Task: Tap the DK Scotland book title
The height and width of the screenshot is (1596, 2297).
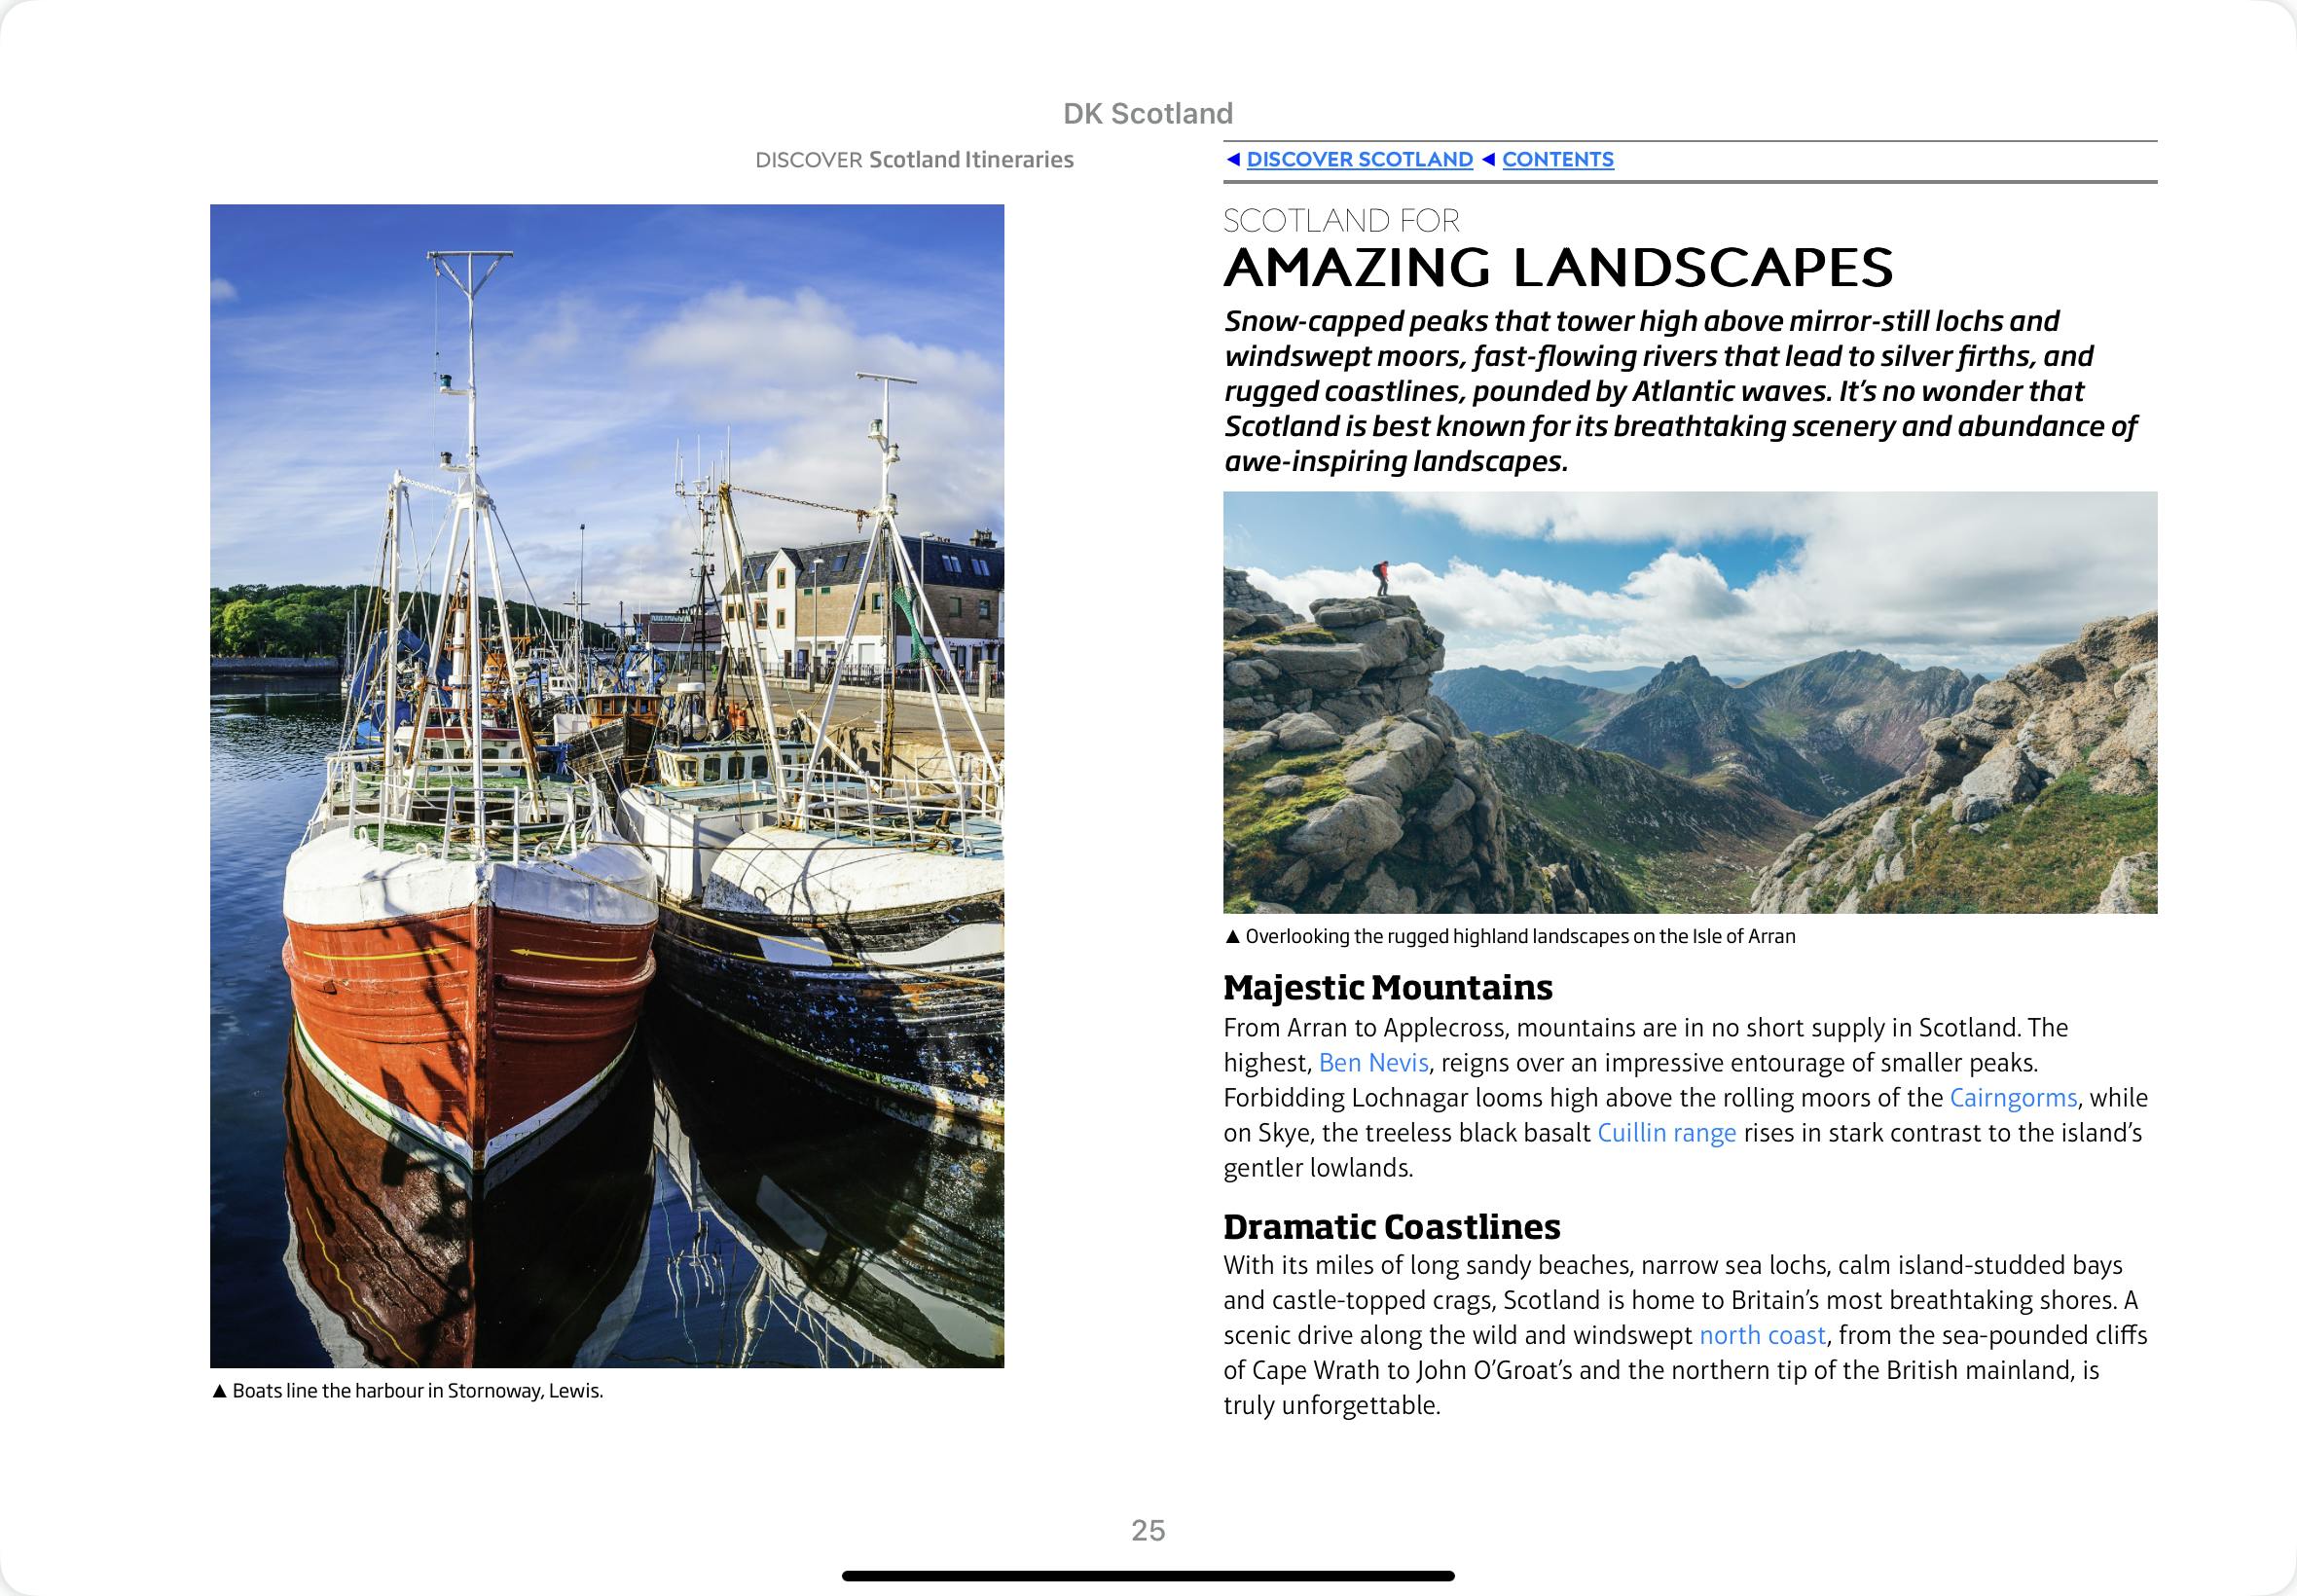Action: click(1147, 114)
